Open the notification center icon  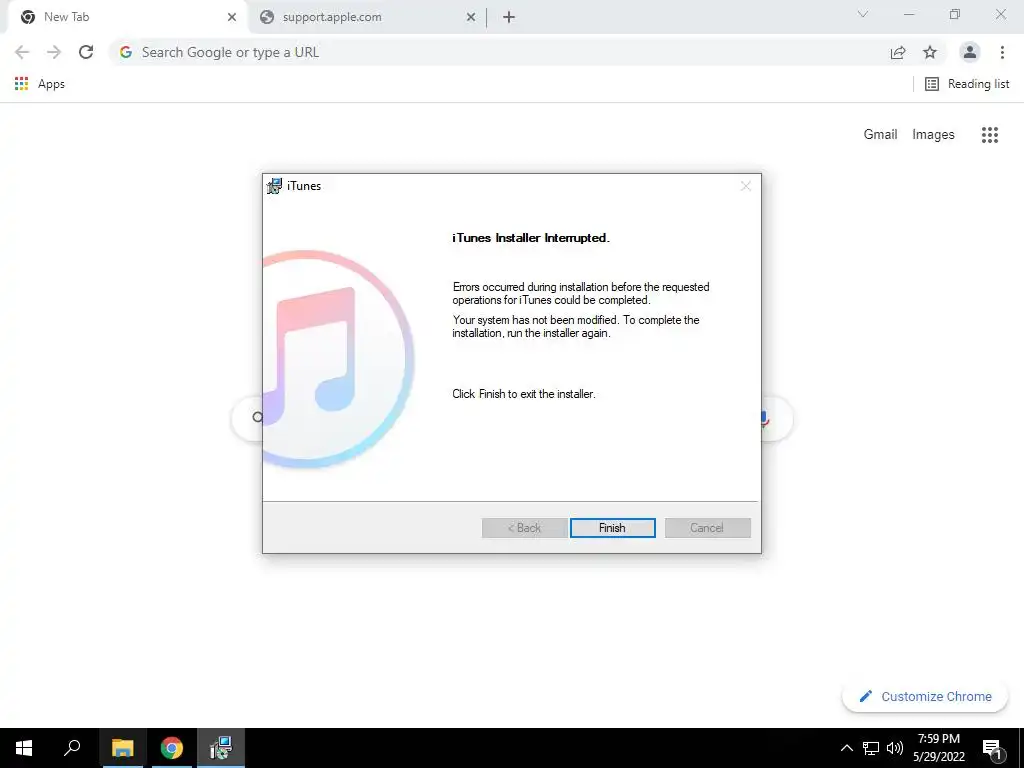[x=993, y=748]
